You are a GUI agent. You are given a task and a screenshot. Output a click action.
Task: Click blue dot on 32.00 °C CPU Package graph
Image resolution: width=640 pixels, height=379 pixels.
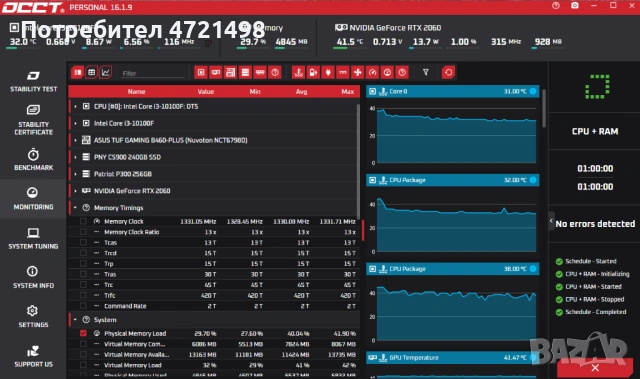[x=533, y=180]
